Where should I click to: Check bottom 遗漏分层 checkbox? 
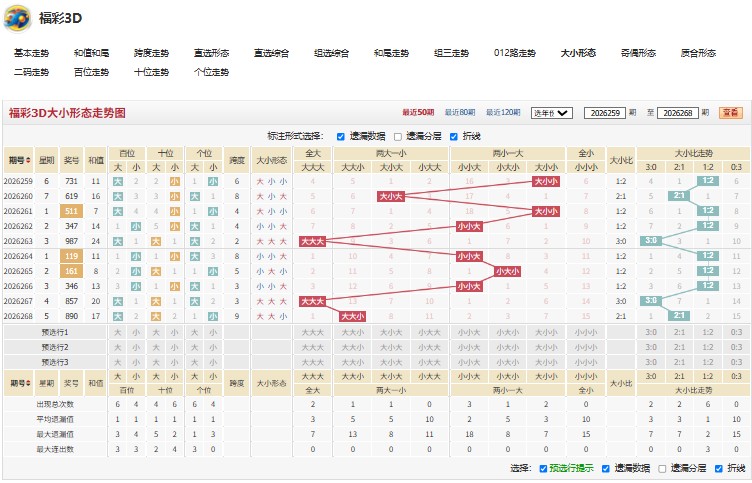[662, 469]
